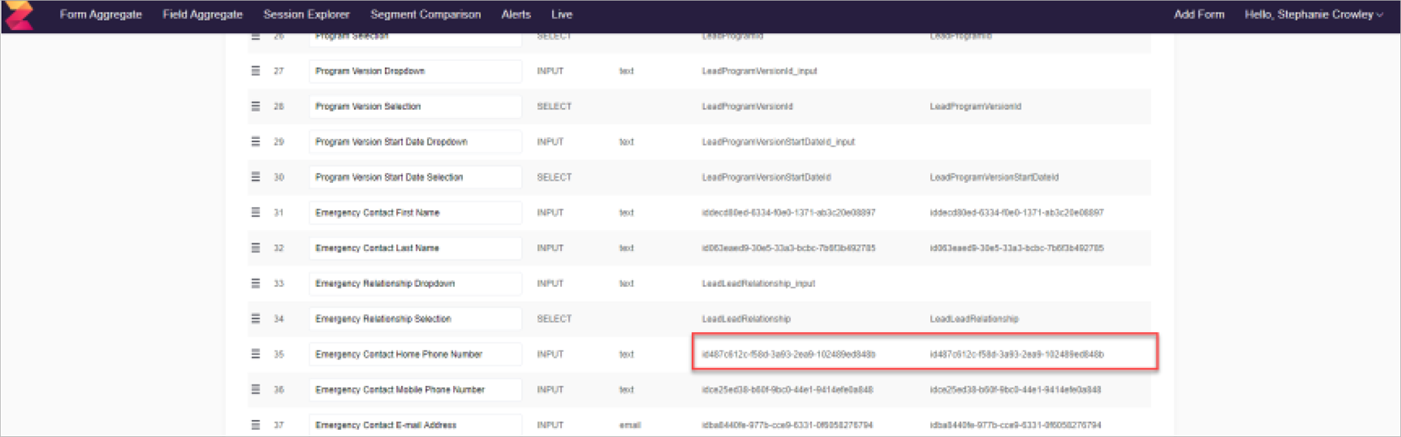Open the Alerts page
Screen dimensions: 1401x437
coord(516,15)
